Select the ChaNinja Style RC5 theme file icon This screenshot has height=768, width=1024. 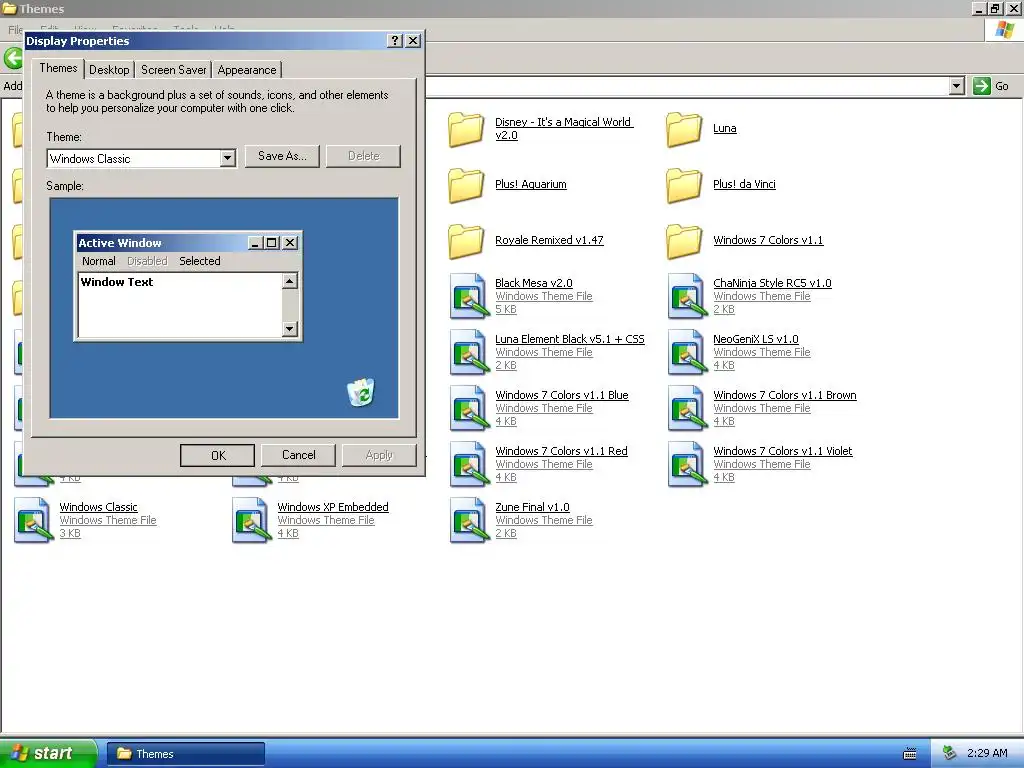(687, 296)
